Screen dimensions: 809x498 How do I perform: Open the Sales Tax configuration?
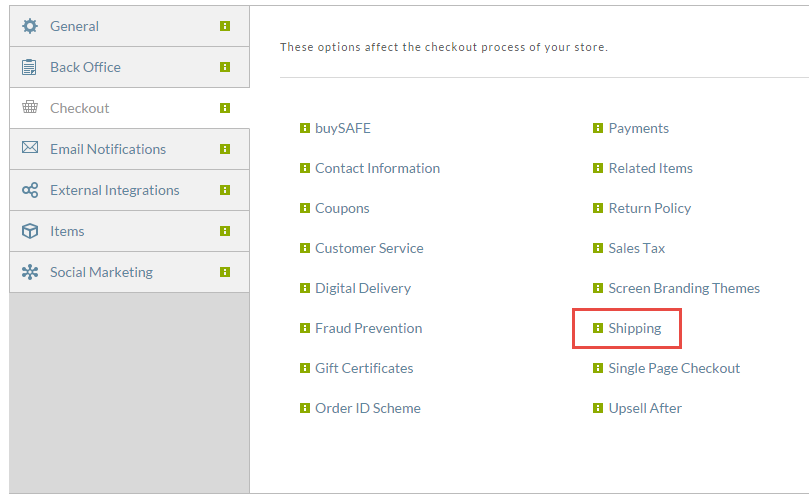coord(637,248)
